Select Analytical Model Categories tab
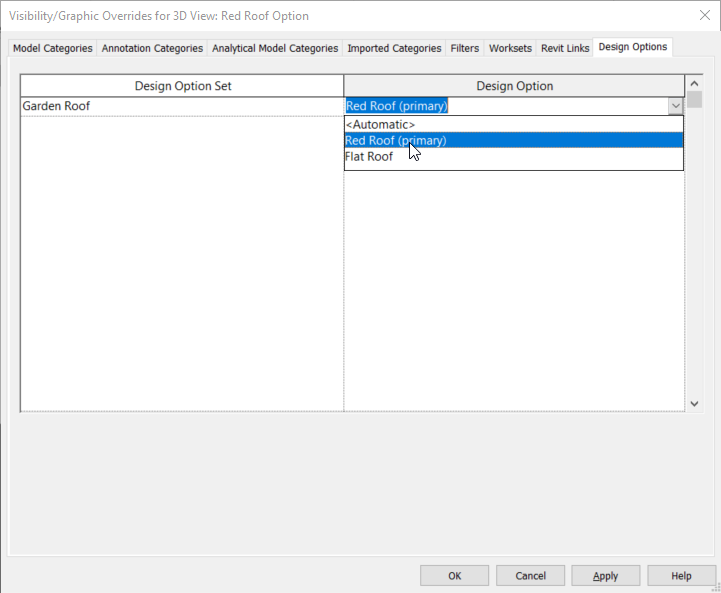Image resolution: width=721 pixels, height=593 pixels. [x=275, y=48]
